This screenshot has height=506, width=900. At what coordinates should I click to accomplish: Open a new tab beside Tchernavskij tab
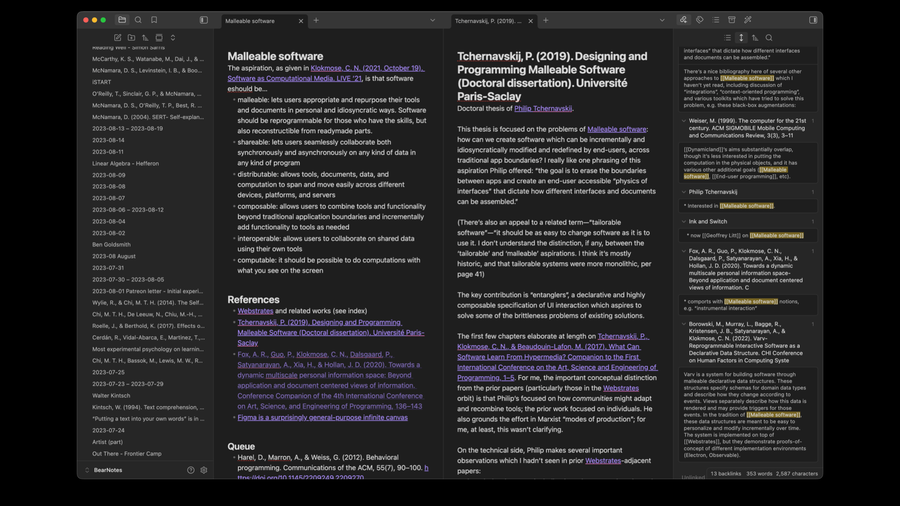point(546,20)
